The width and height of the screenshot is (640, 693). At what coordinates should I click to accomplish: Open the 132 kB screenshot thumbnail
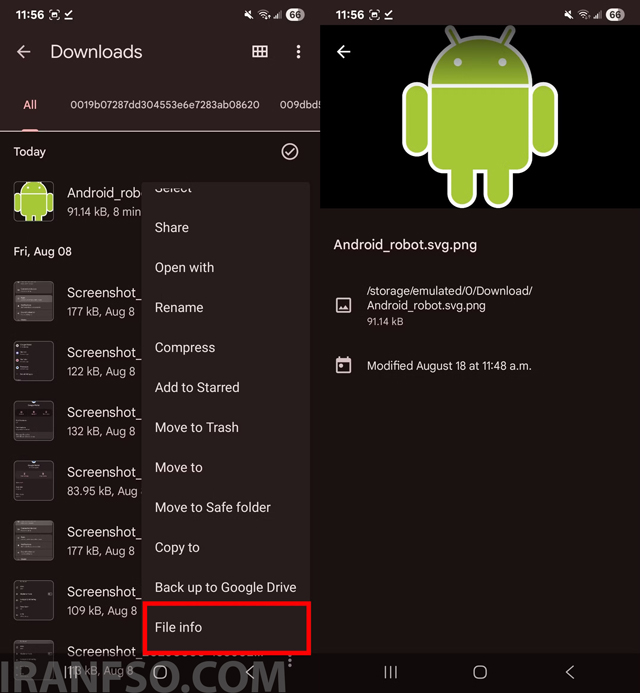[34, 421]
